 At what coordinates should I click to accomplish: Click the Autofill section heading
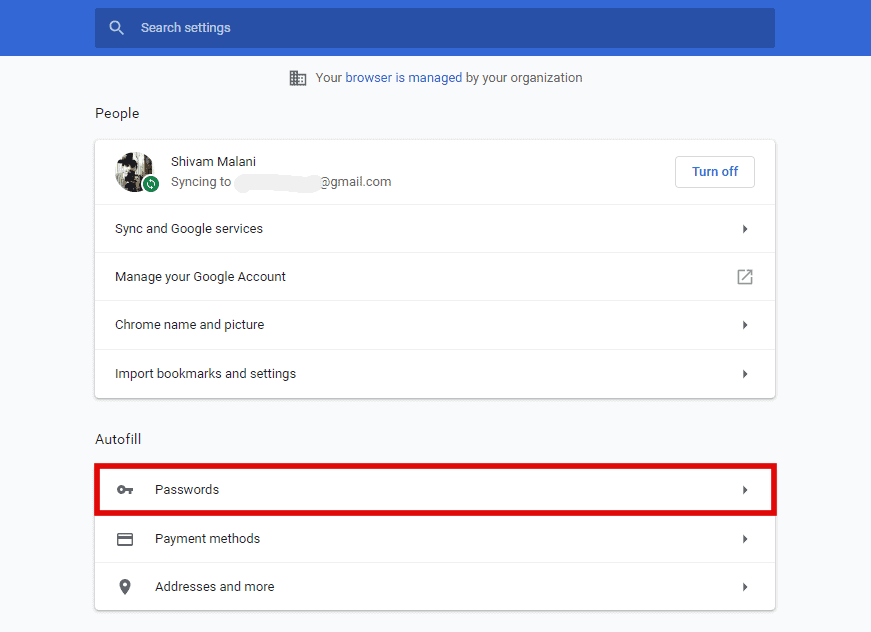118,439
